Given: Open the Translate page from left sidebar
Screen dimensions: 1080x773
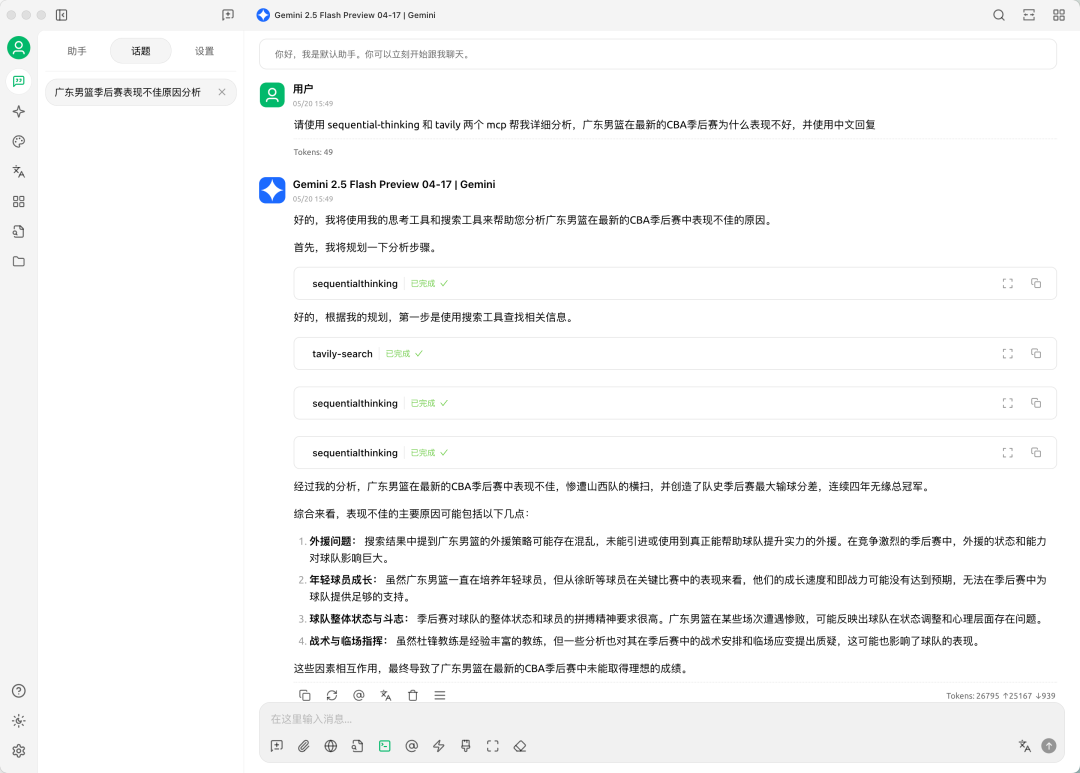Looking at the screenshot, I should pyautogui.click(x=18, y=172).
